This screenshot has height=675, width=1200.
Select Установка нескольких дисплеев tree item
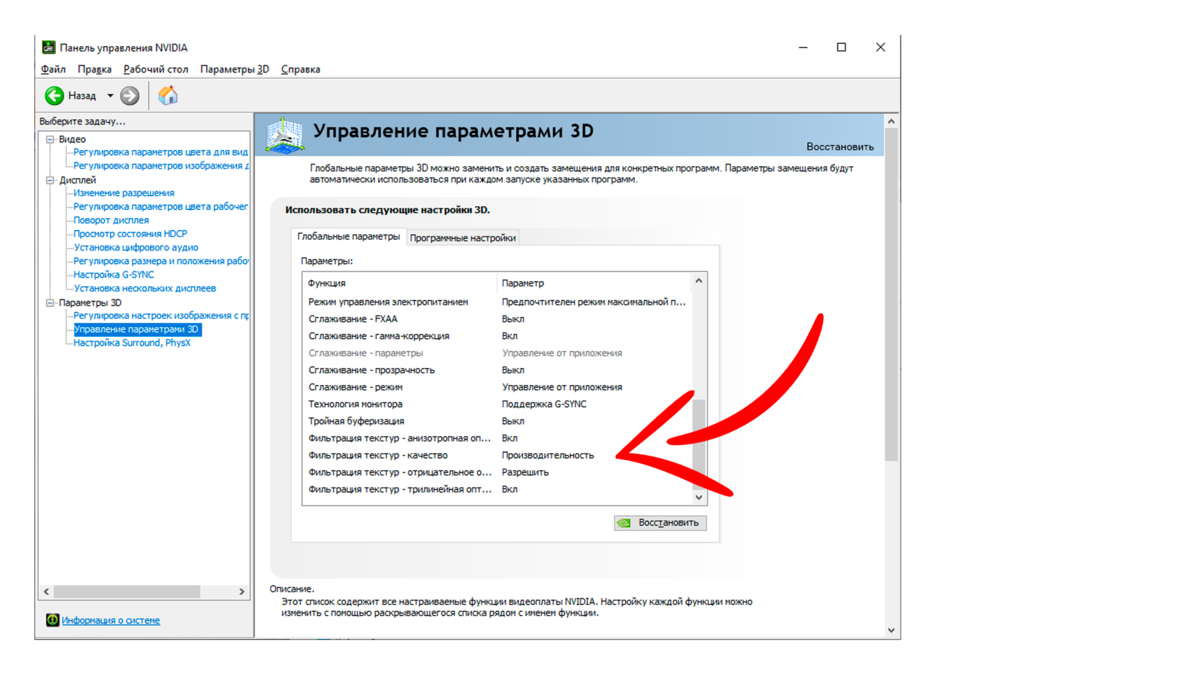click(145, 288)
